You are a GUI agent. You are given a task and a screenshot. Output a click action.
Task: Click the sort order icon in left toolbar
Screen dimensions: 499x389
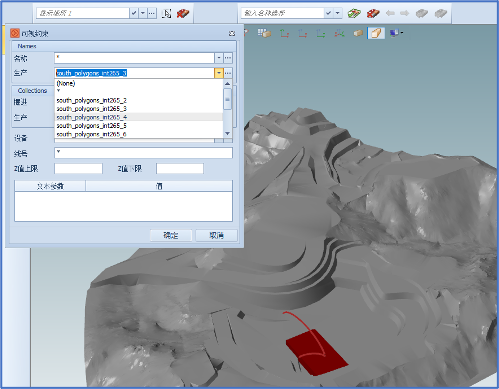tap(166, 14)
